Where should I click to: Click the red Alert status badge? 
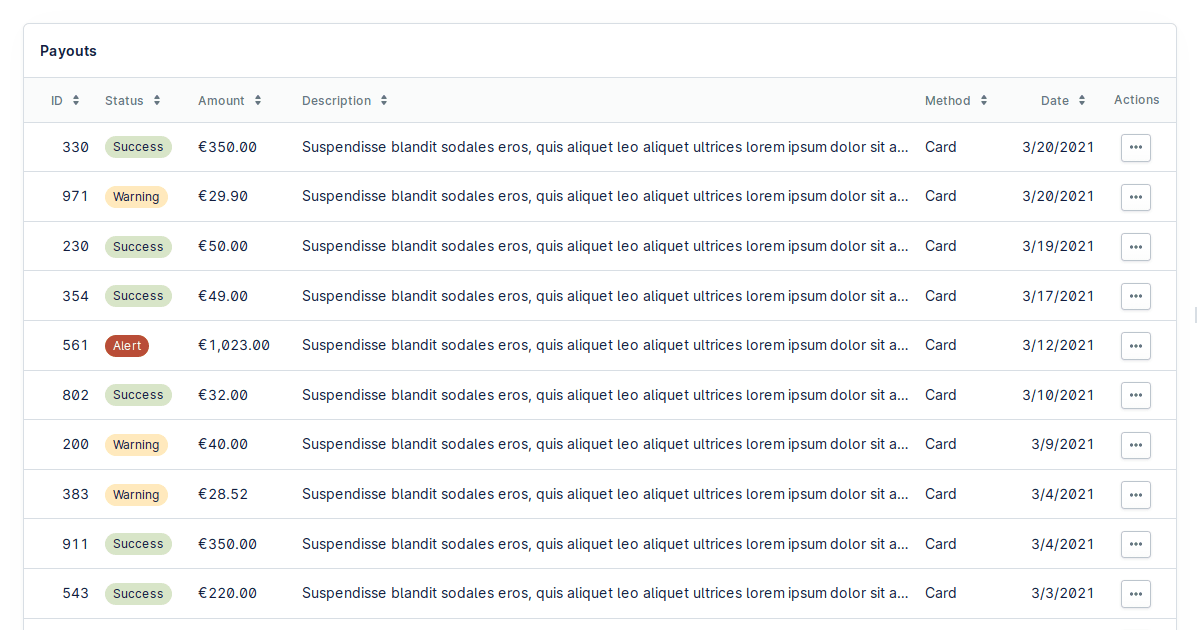pos(127,346)
